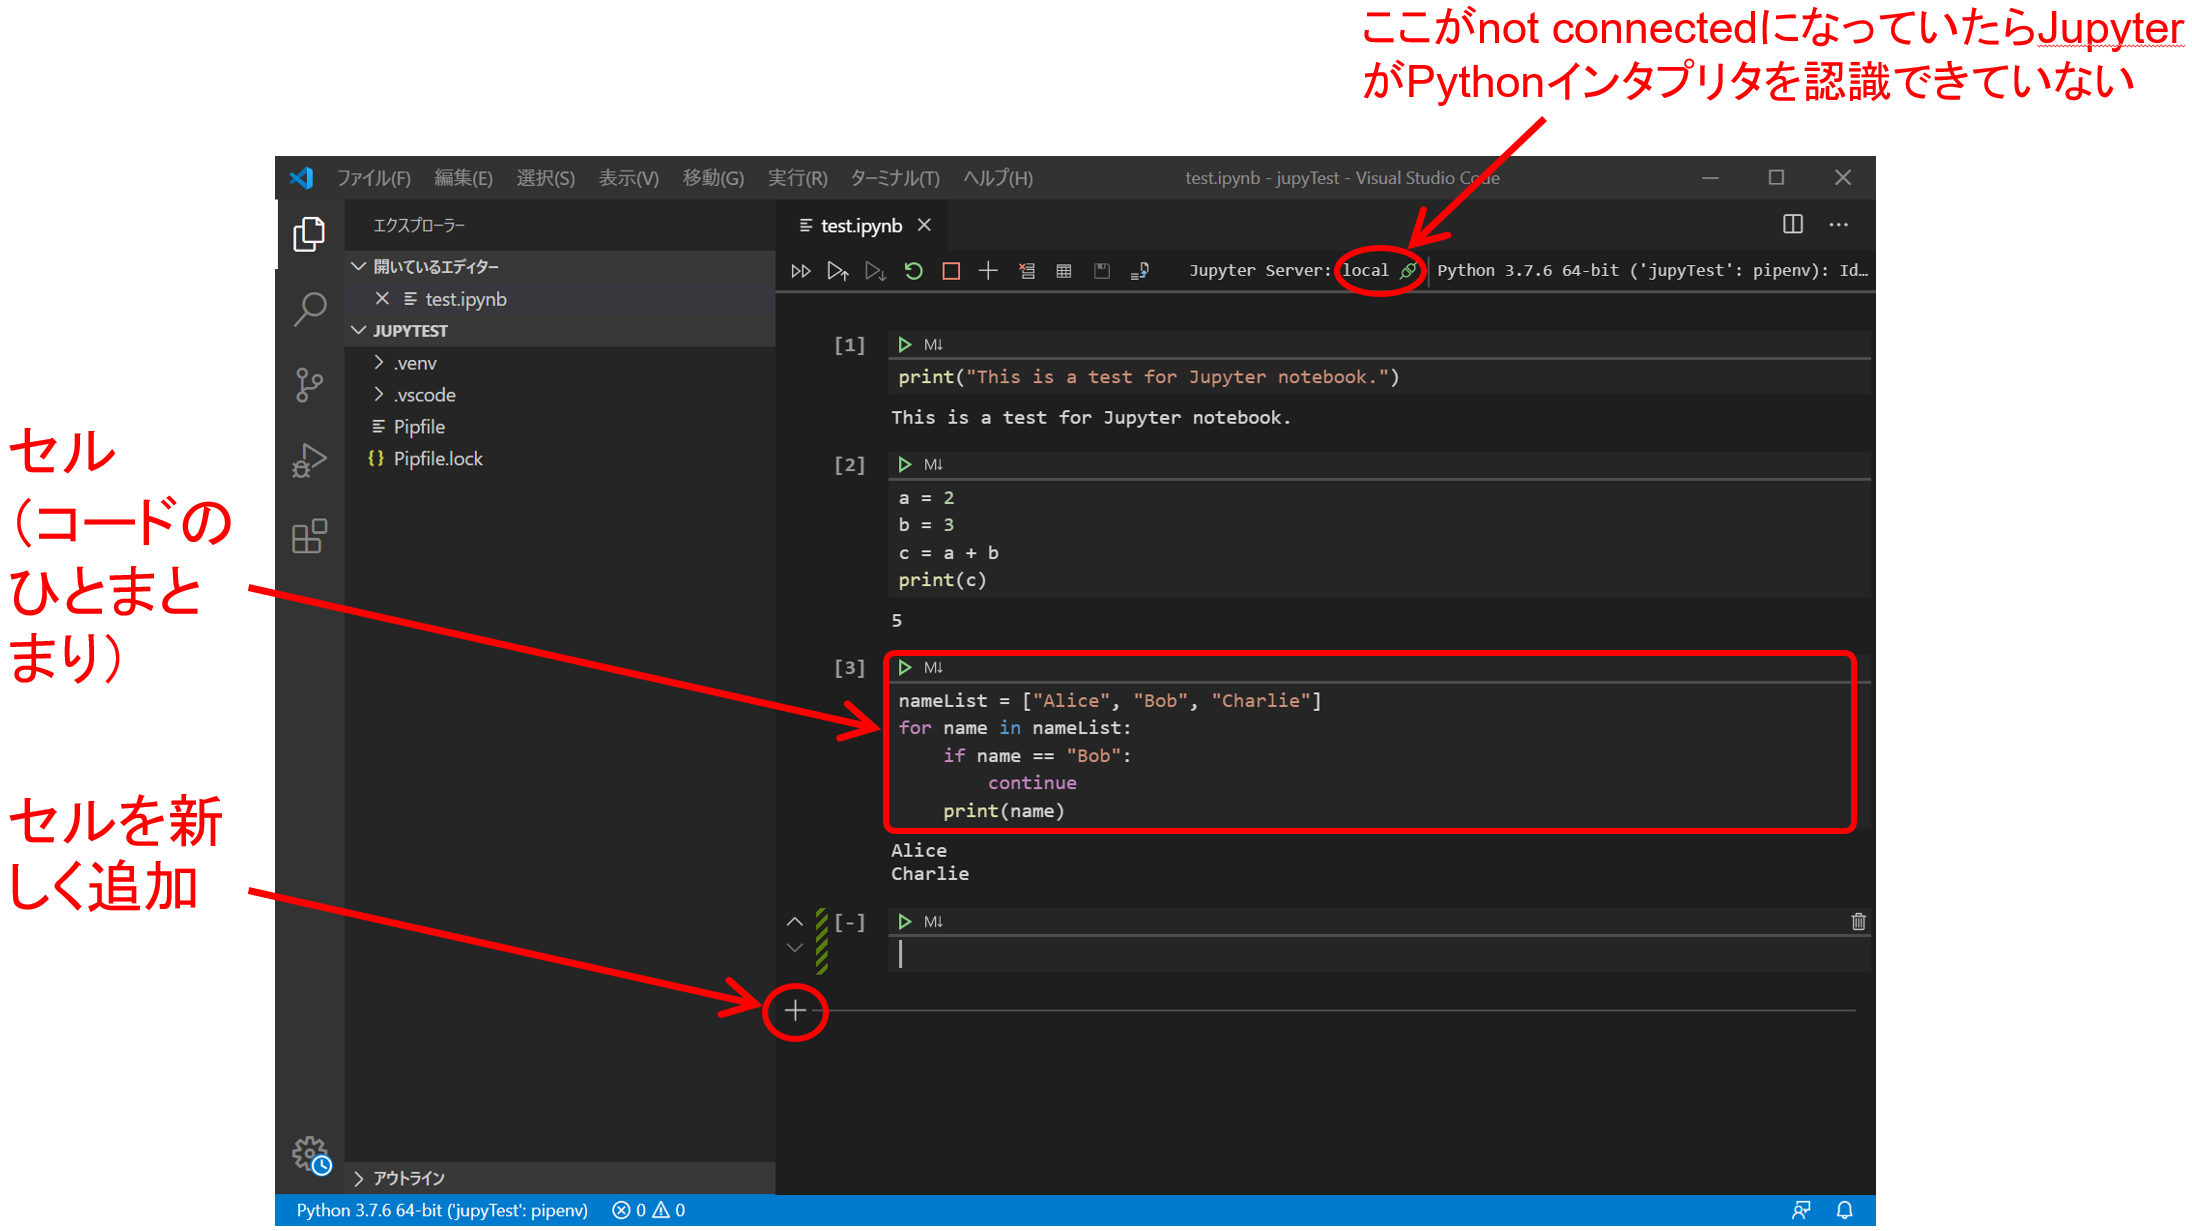Show errors and warnings count
Image resolution: width=2192 pixels, height=1231 pixels.
click(x=649, y=1211)
